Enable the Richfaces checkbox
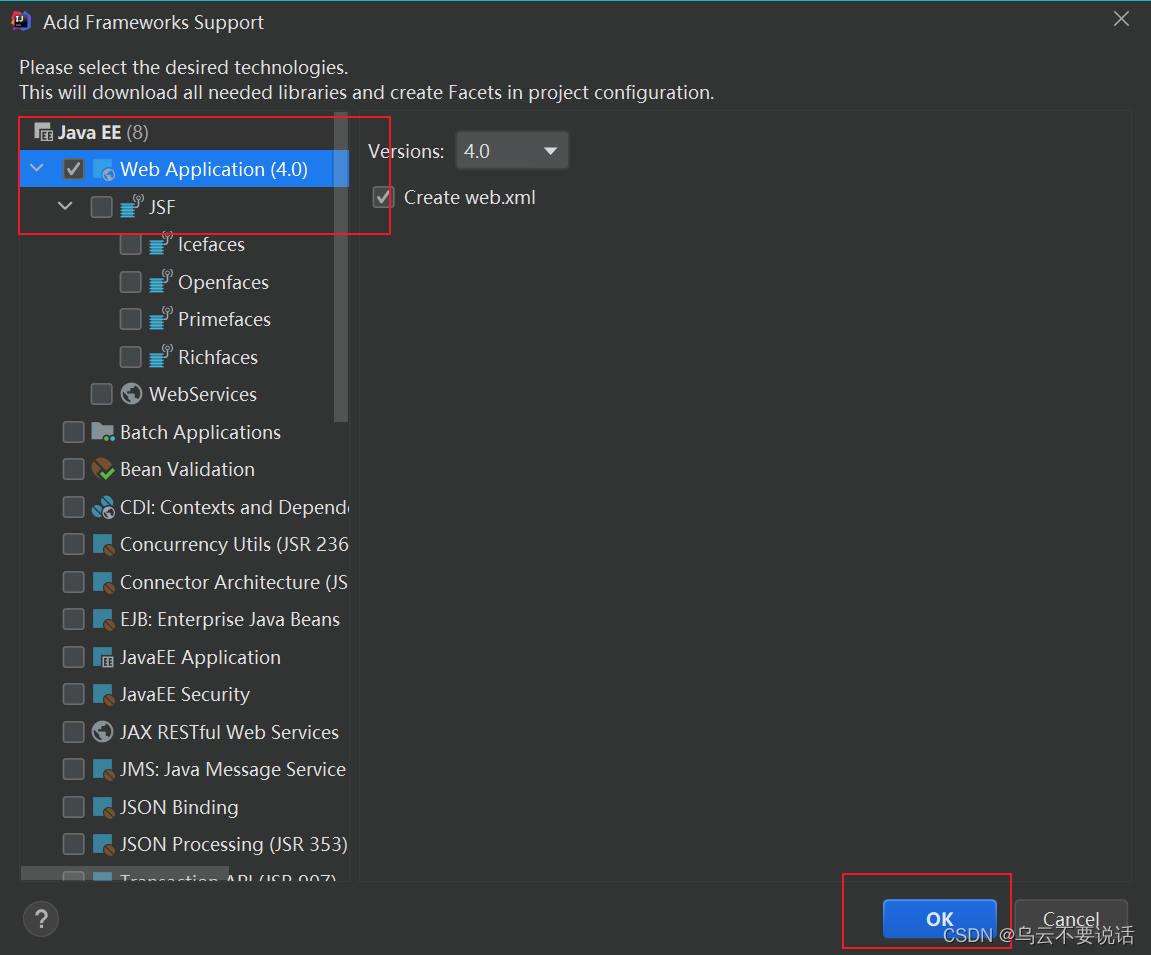 [131, 357]
